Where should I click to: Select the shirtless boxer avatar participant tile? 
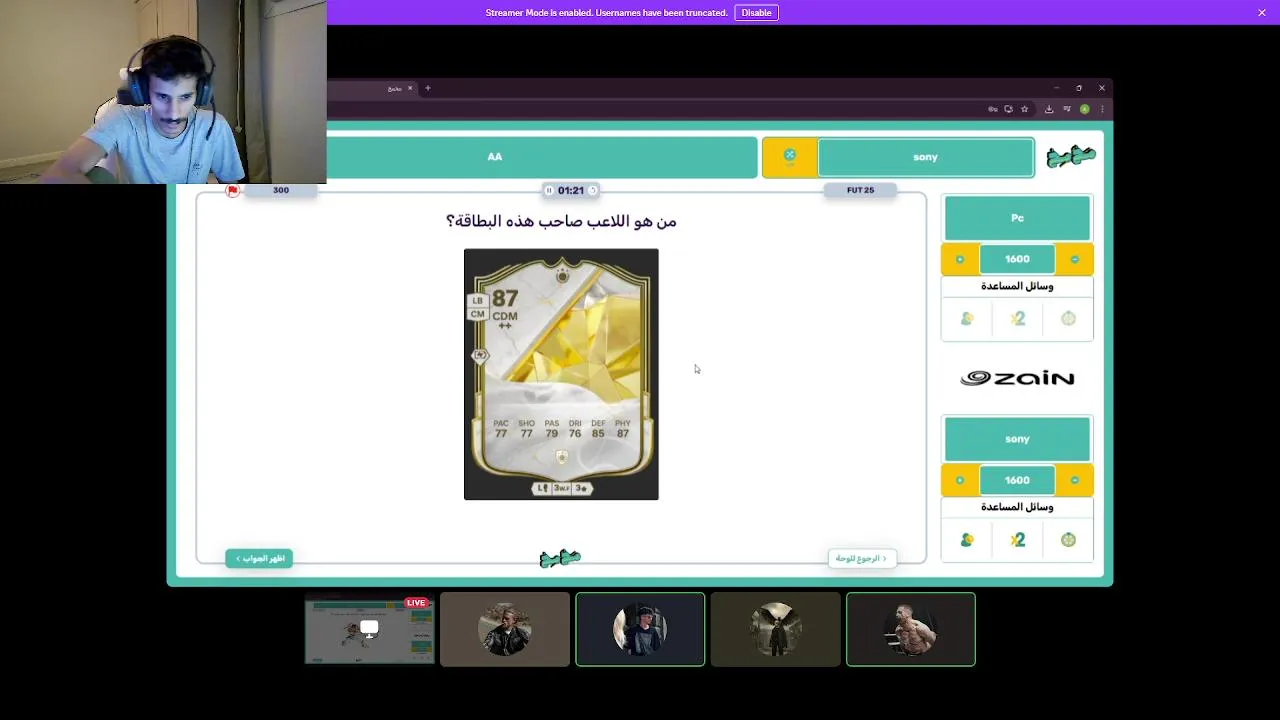[x=911, y=629]
